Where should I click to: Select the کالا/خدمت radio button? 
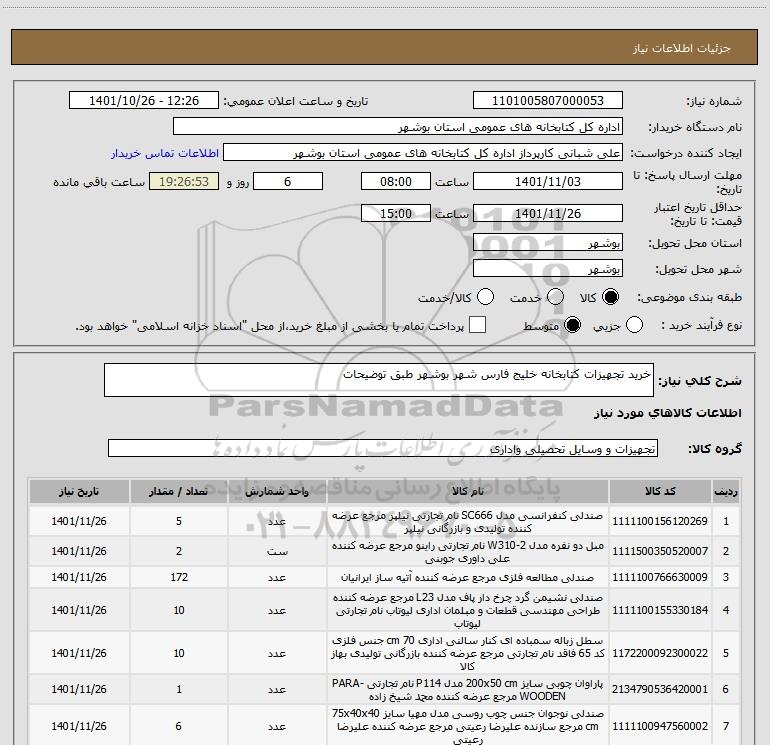point(486,297)
